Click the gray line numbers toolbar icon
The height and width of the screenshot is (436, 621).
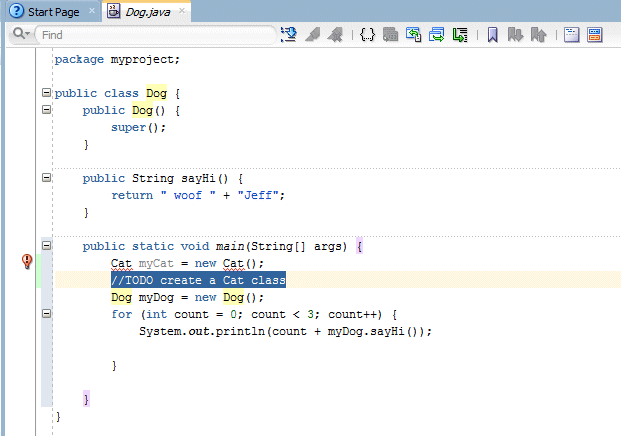390,34
